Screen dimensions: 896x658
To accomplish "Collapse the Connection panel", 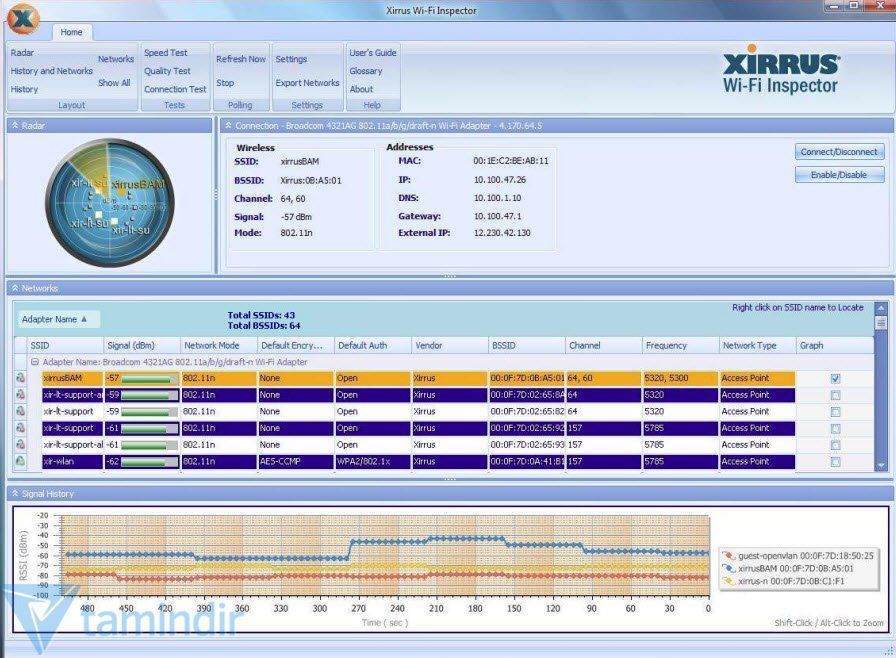I will point(229,125).
